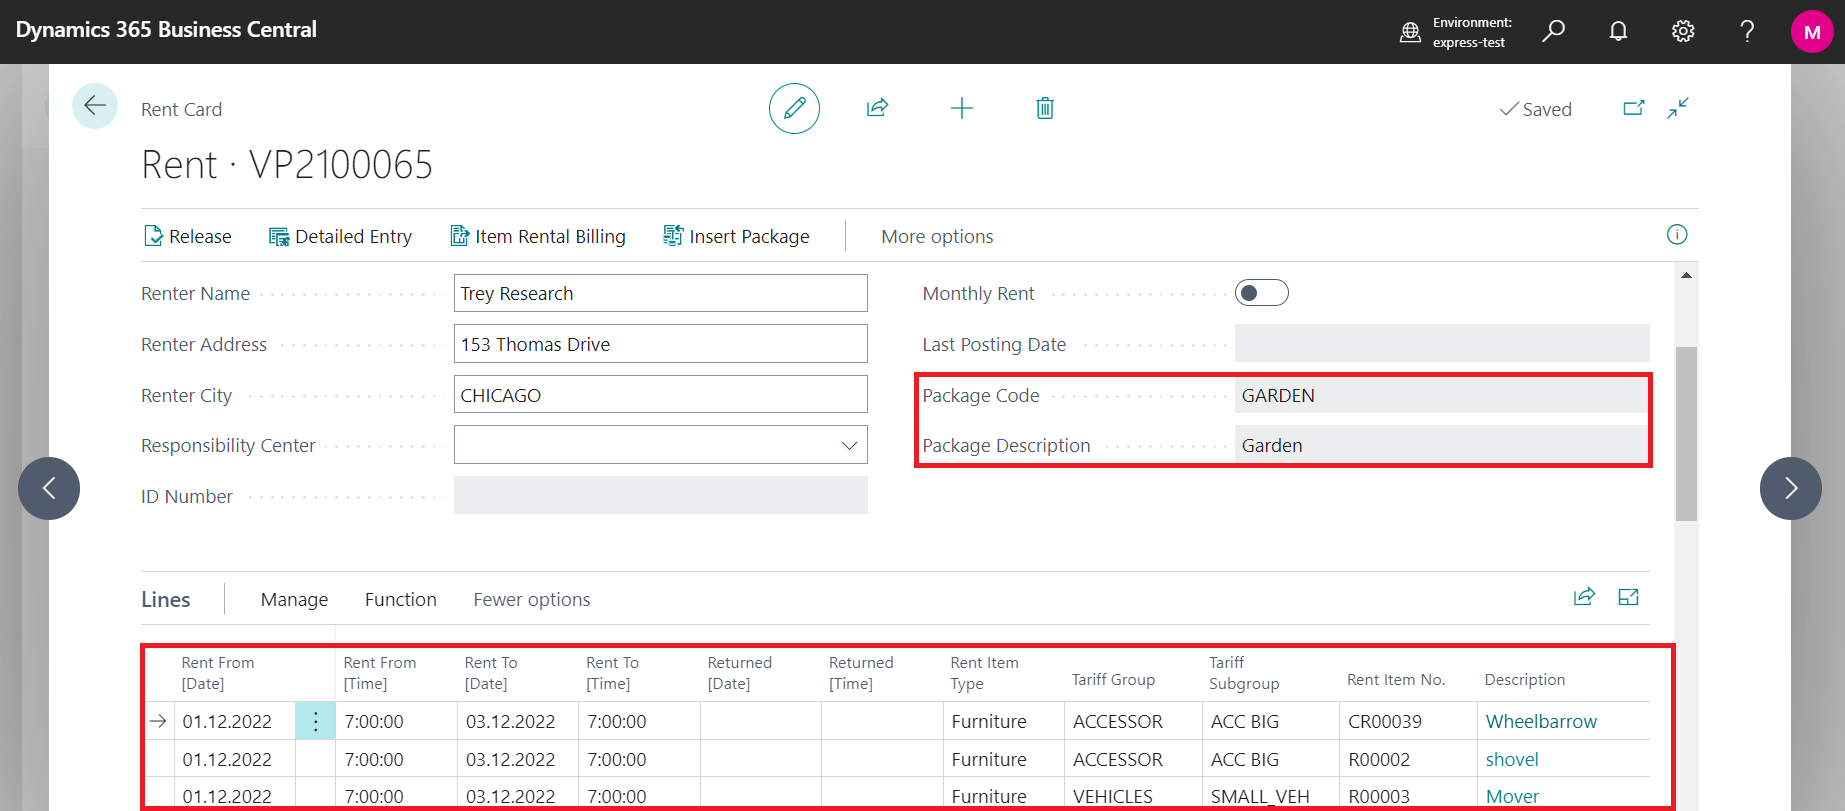This screenshot has height=811, width=1845.
Task: Click More options in action bar
Action: [x=937, y=237]
